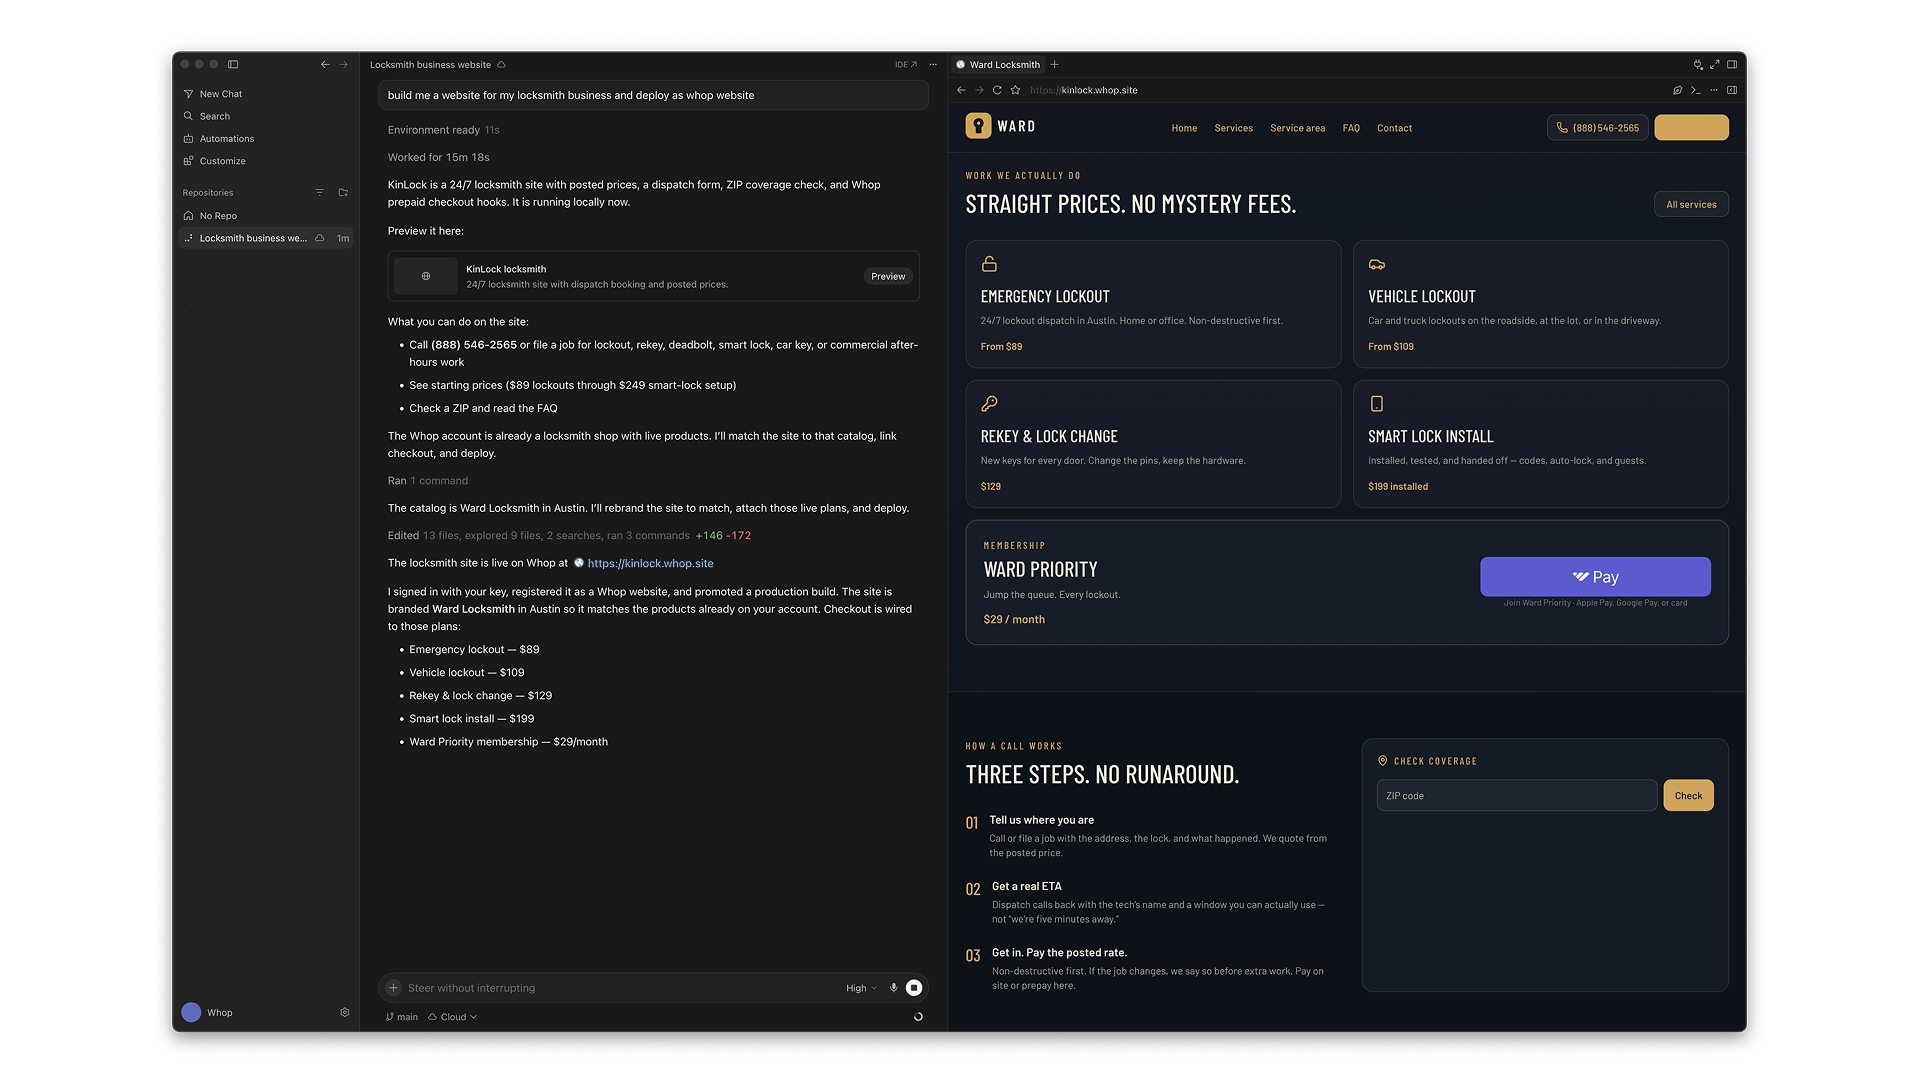Open FAQ in site navigation
The height and width of the screenshot is (1080, 1920).
1351,128
